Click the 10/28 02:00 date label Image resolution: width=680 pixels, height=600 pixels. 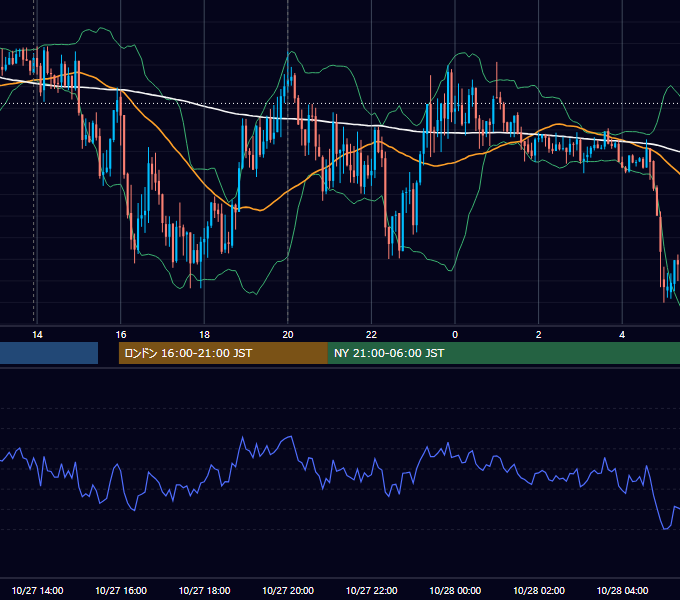[x=539, y=590]
